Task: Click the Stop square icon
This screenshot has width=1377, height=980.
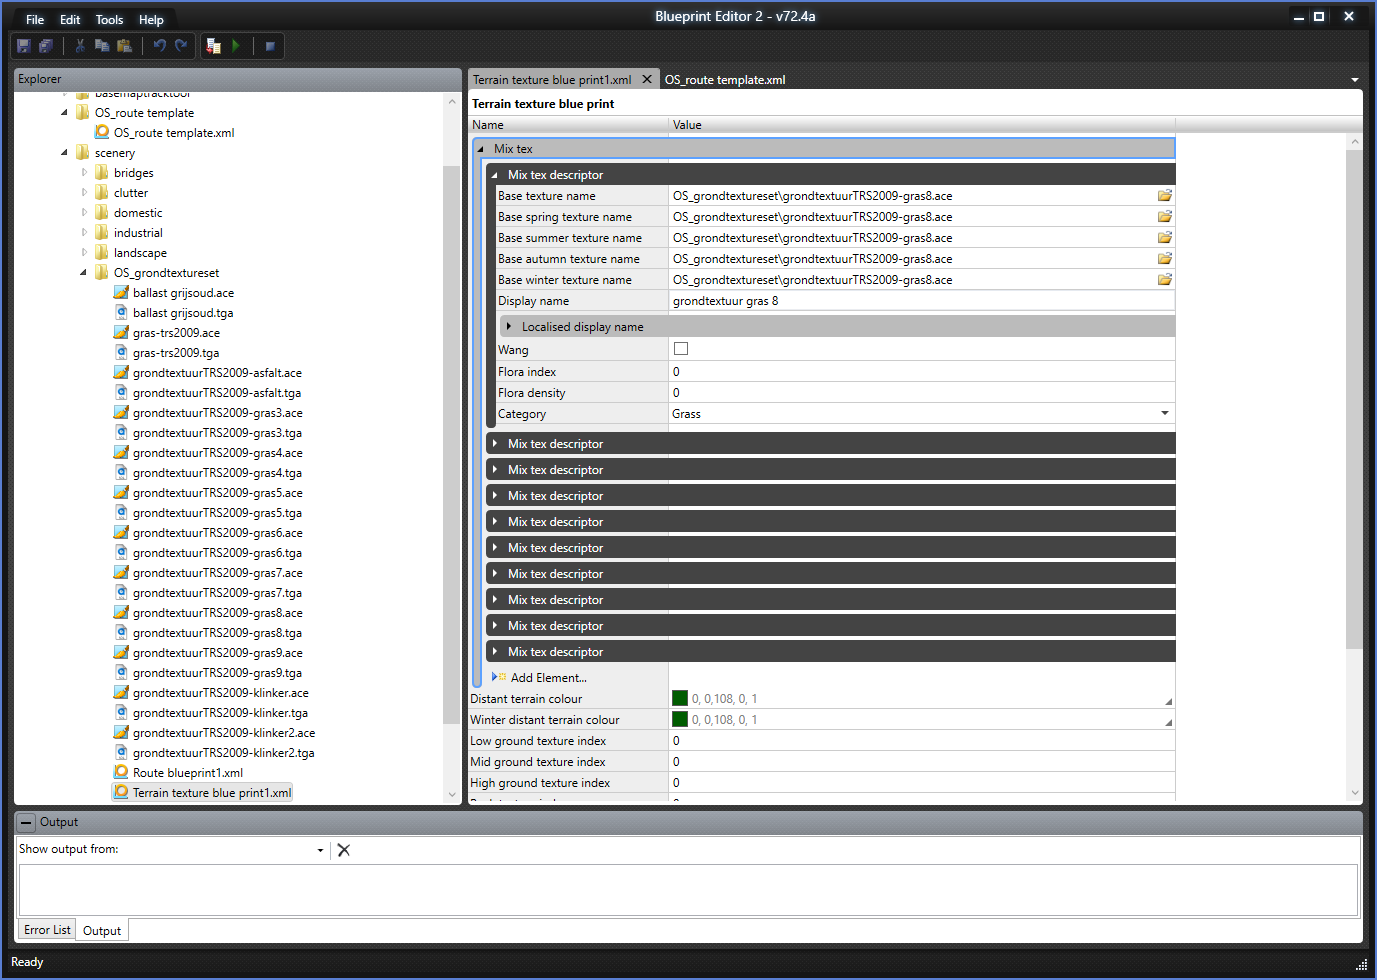Action: [270, 46]
